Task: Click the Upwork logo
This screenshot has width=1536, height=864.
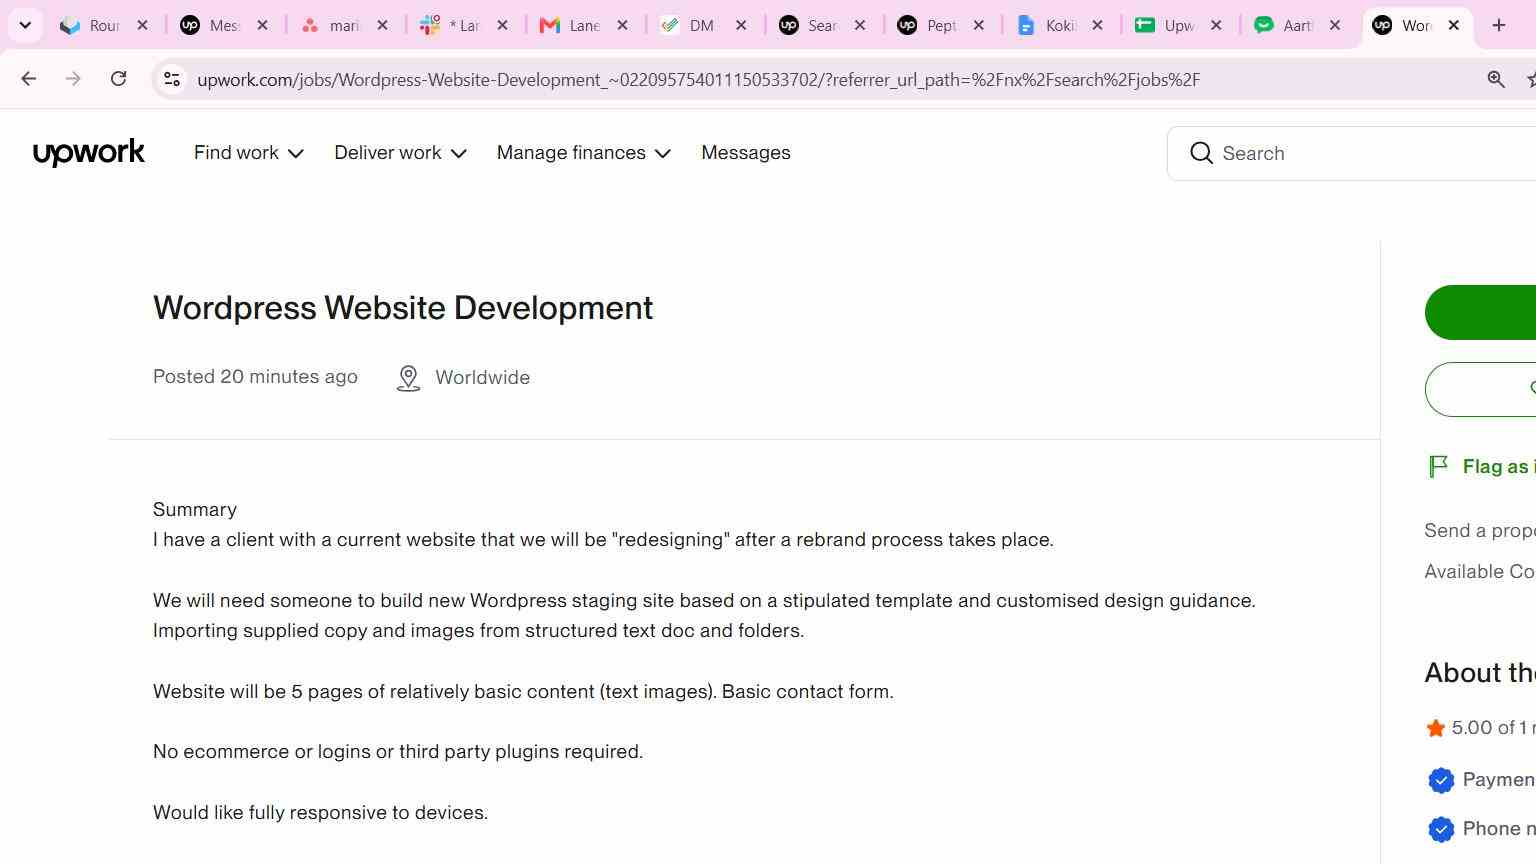Action: point(89,153)
